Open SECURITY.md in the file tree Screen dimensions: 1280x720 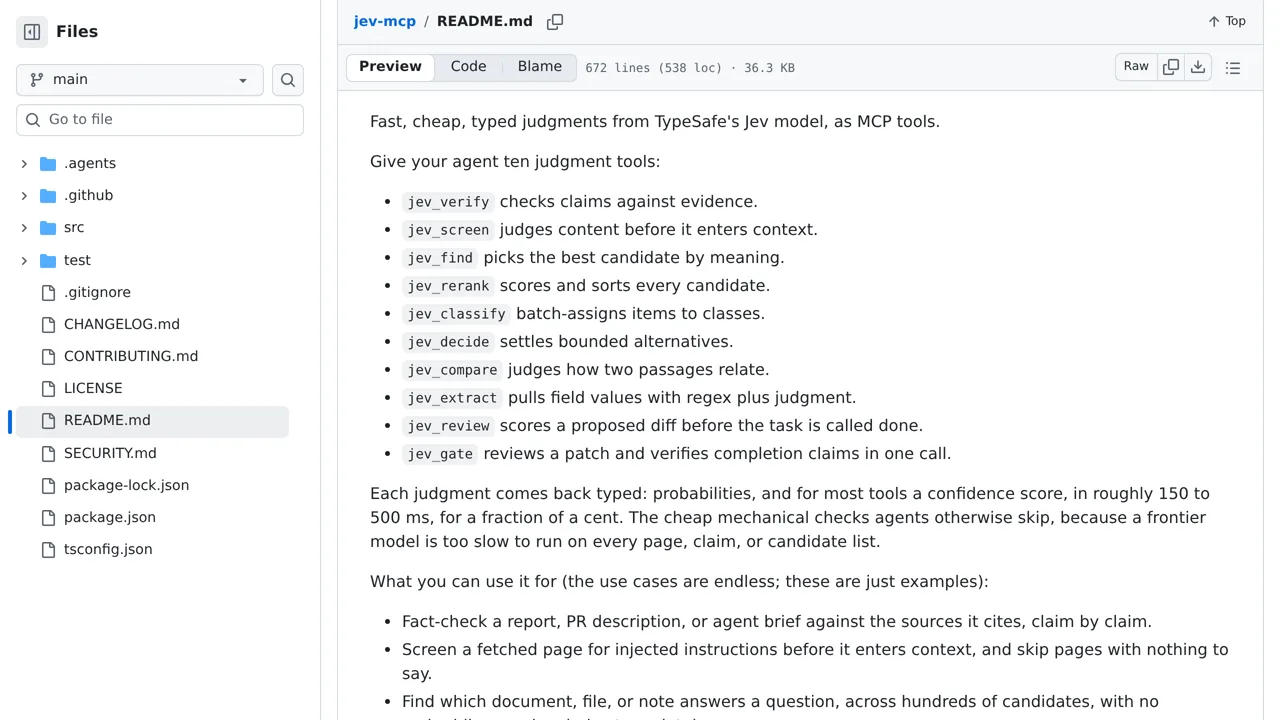[110, 454]
